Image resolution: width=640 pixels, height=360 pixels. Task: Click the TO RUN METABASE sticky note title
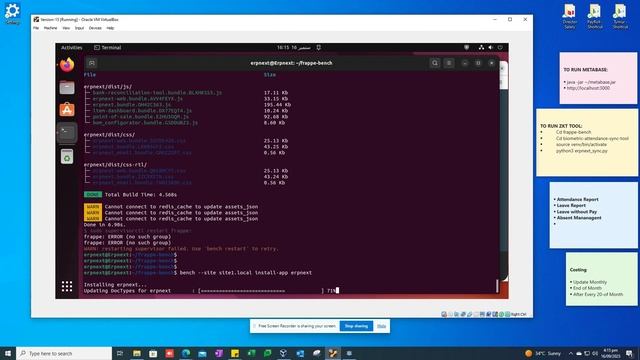585,70
